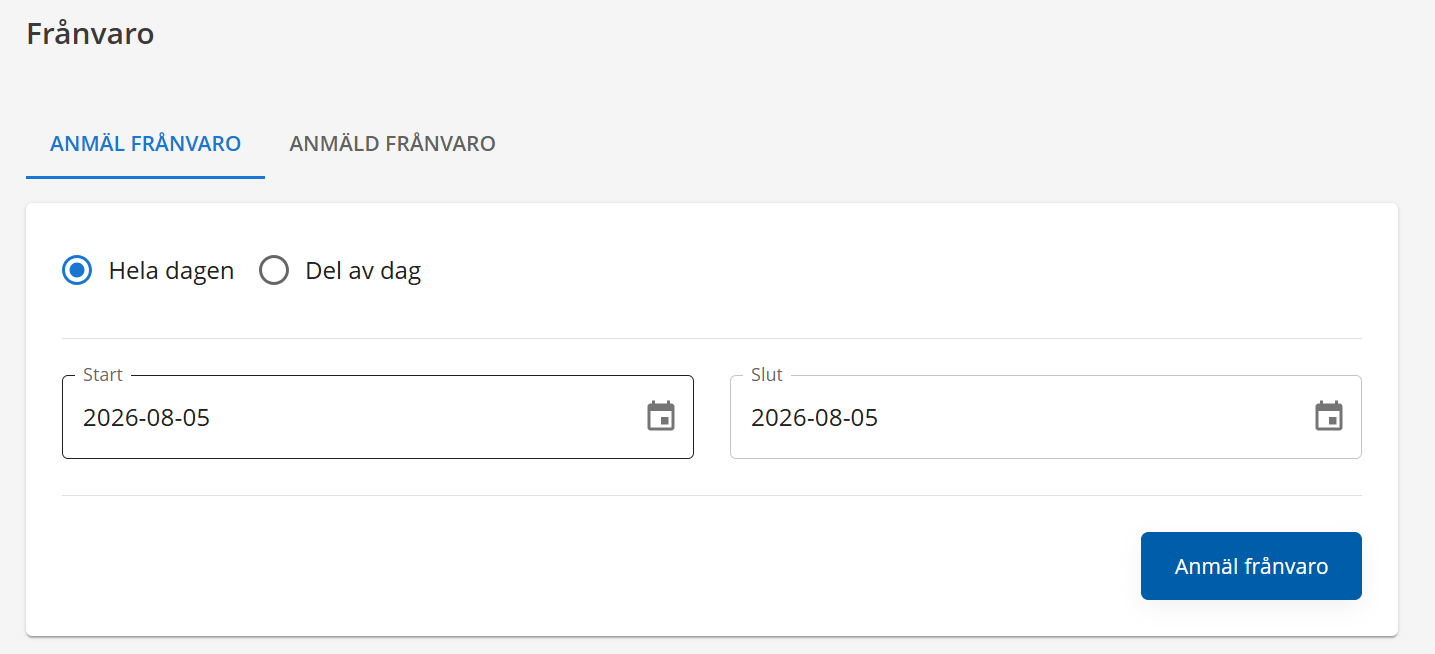Open the Anmäl frånvaro tab
This screenshot has width=1435, height=654.
click(145, 144)
